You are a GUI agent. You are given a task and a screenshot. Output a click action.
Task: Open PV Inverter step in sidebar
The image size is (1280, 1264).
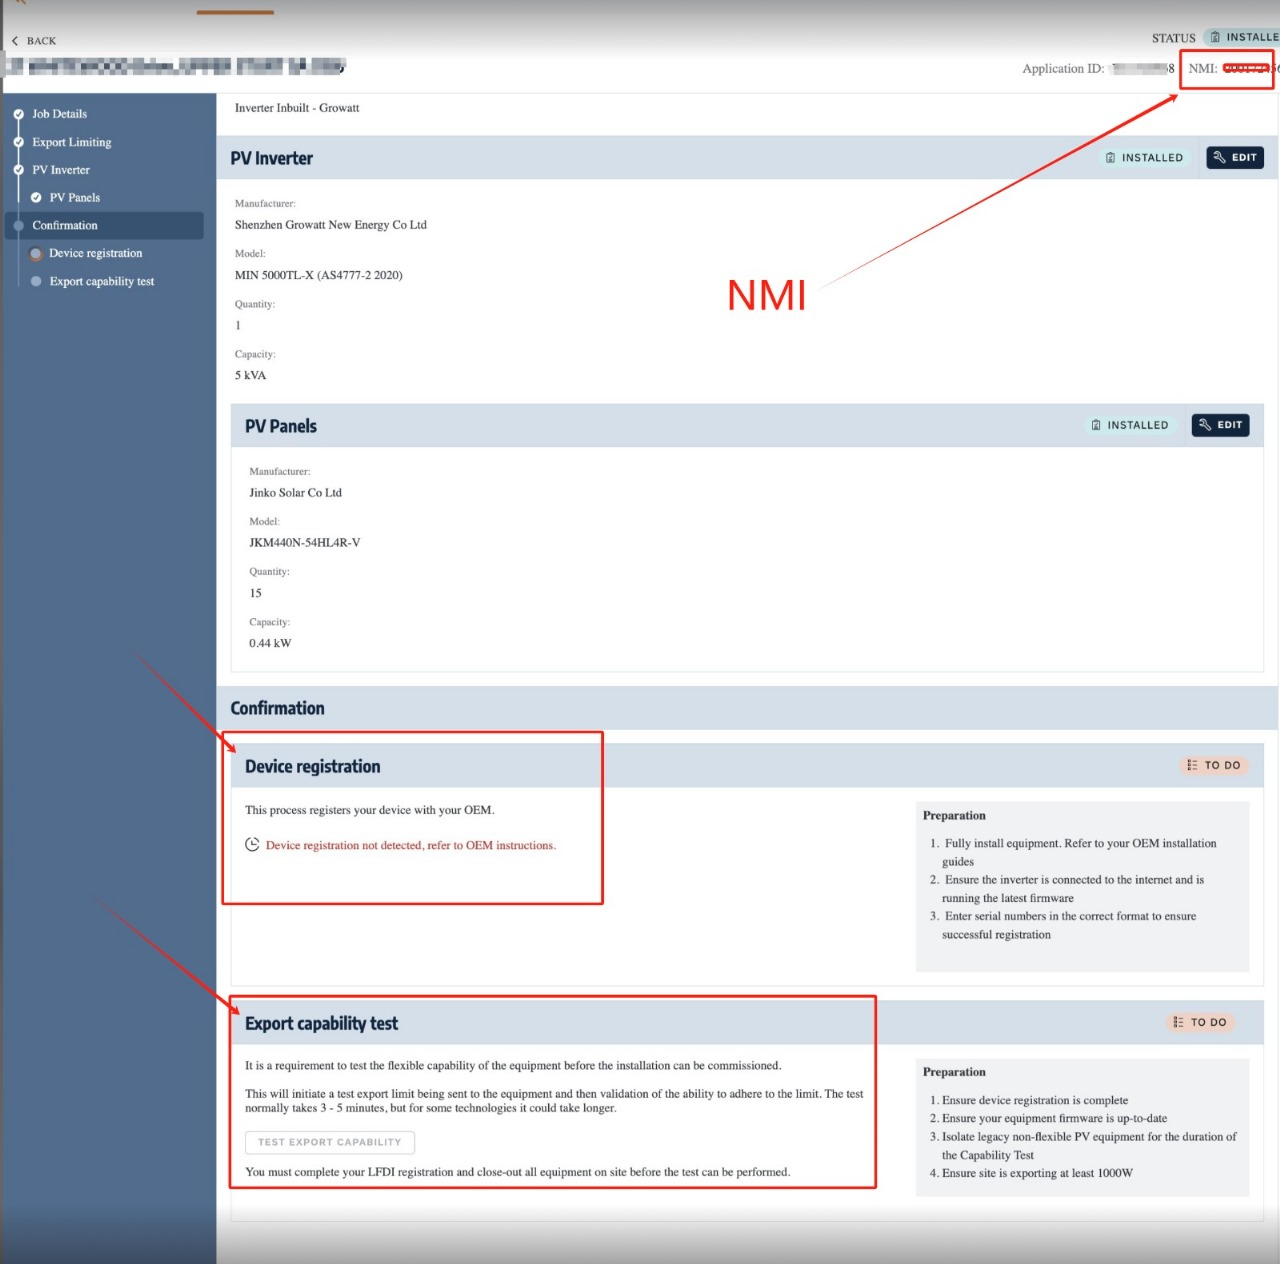[x=61, y=170]
